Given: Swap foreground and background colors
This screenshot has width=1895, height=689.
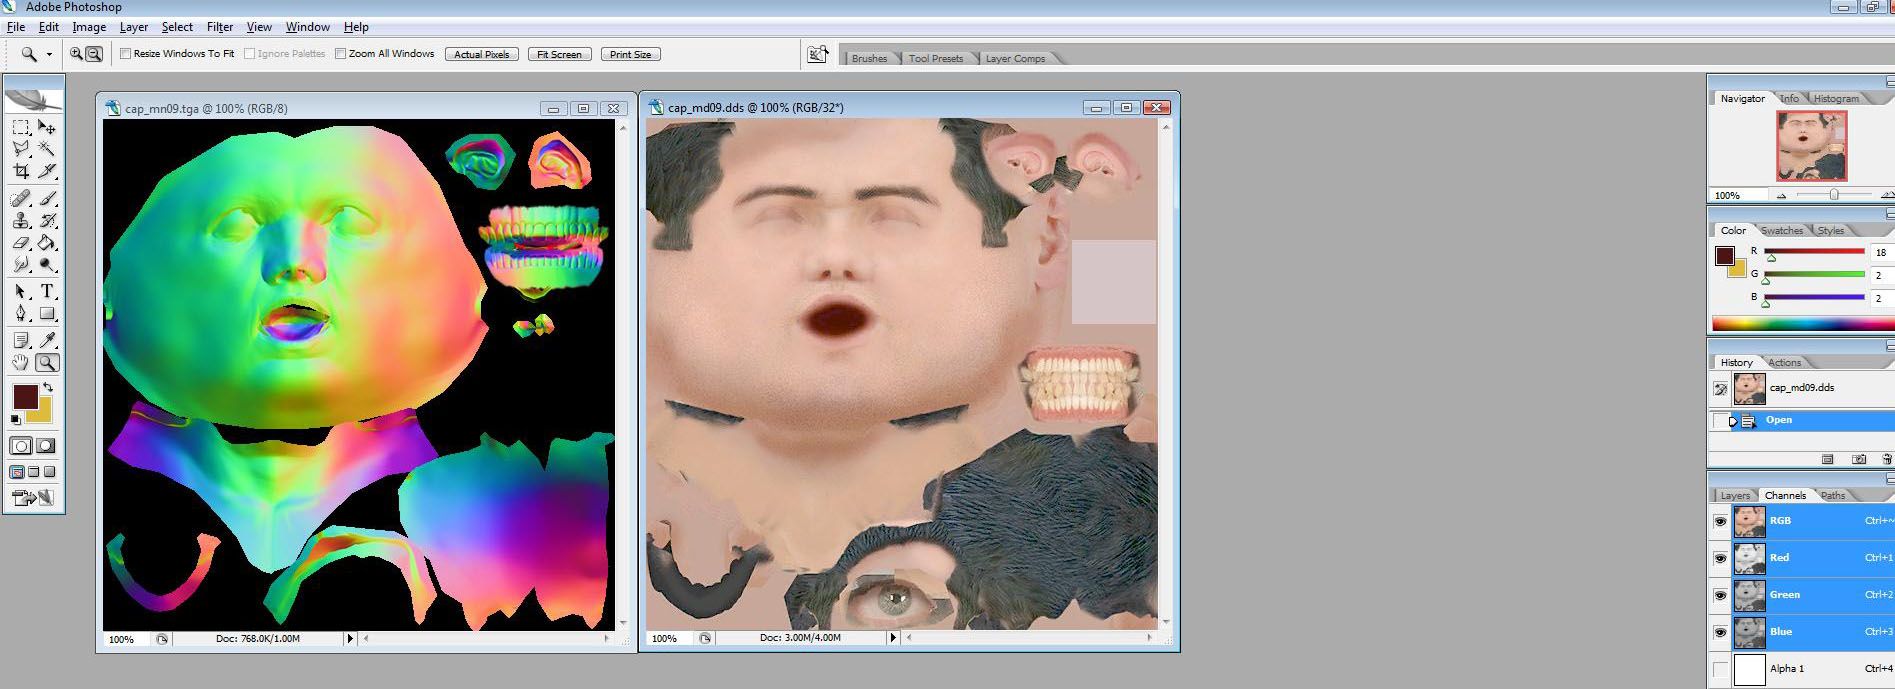Looking at the screenshot, I should point(48,387).
